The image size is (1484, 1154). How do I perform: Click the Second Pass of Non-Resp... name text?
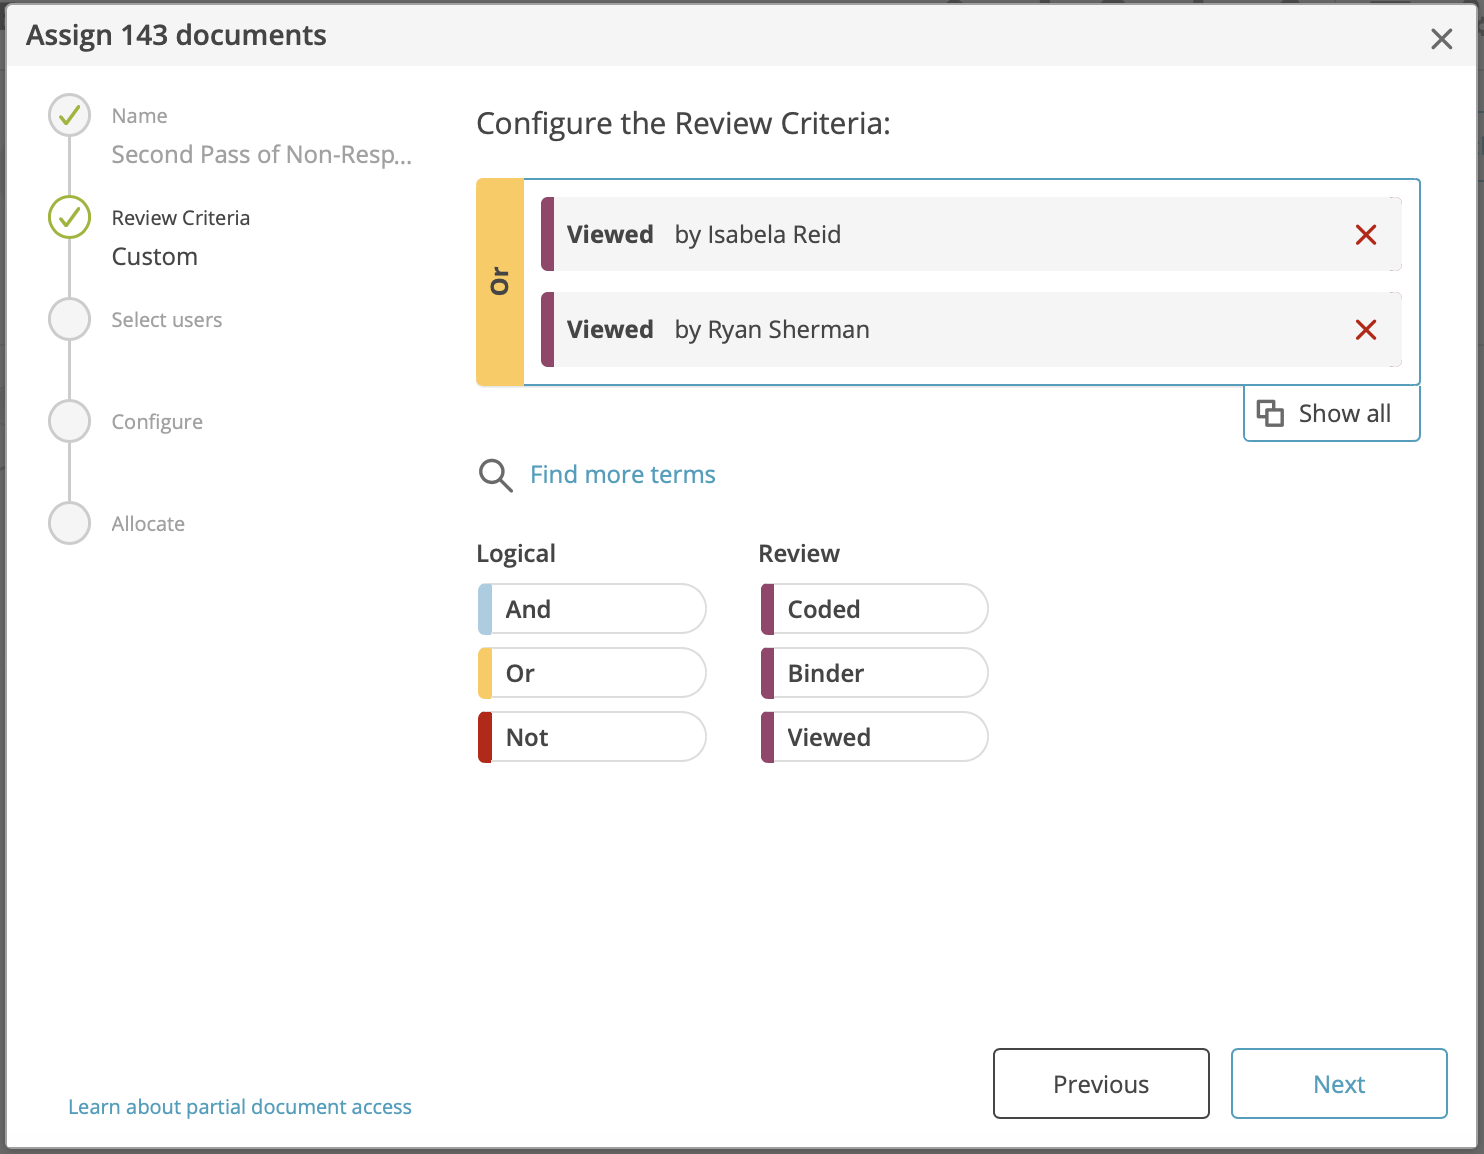262,155
